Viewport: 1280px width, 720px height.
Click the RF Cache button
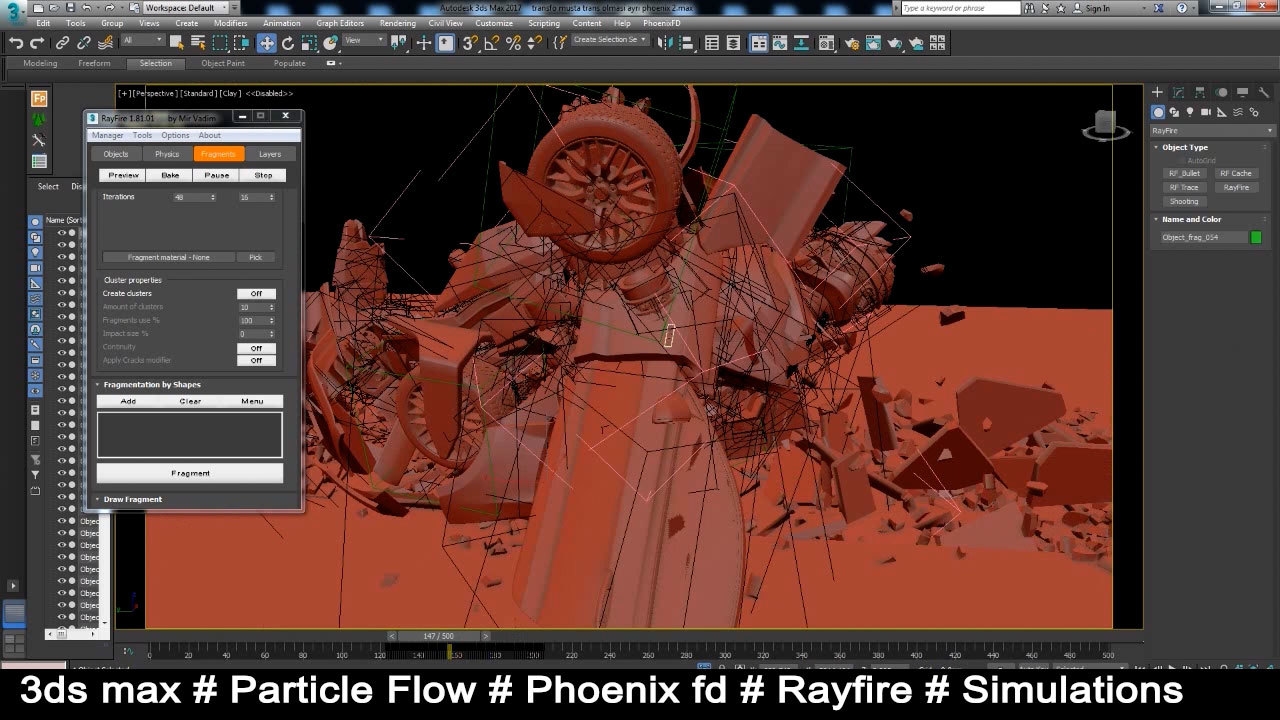pyautogui.click(x=1236, y=174)
